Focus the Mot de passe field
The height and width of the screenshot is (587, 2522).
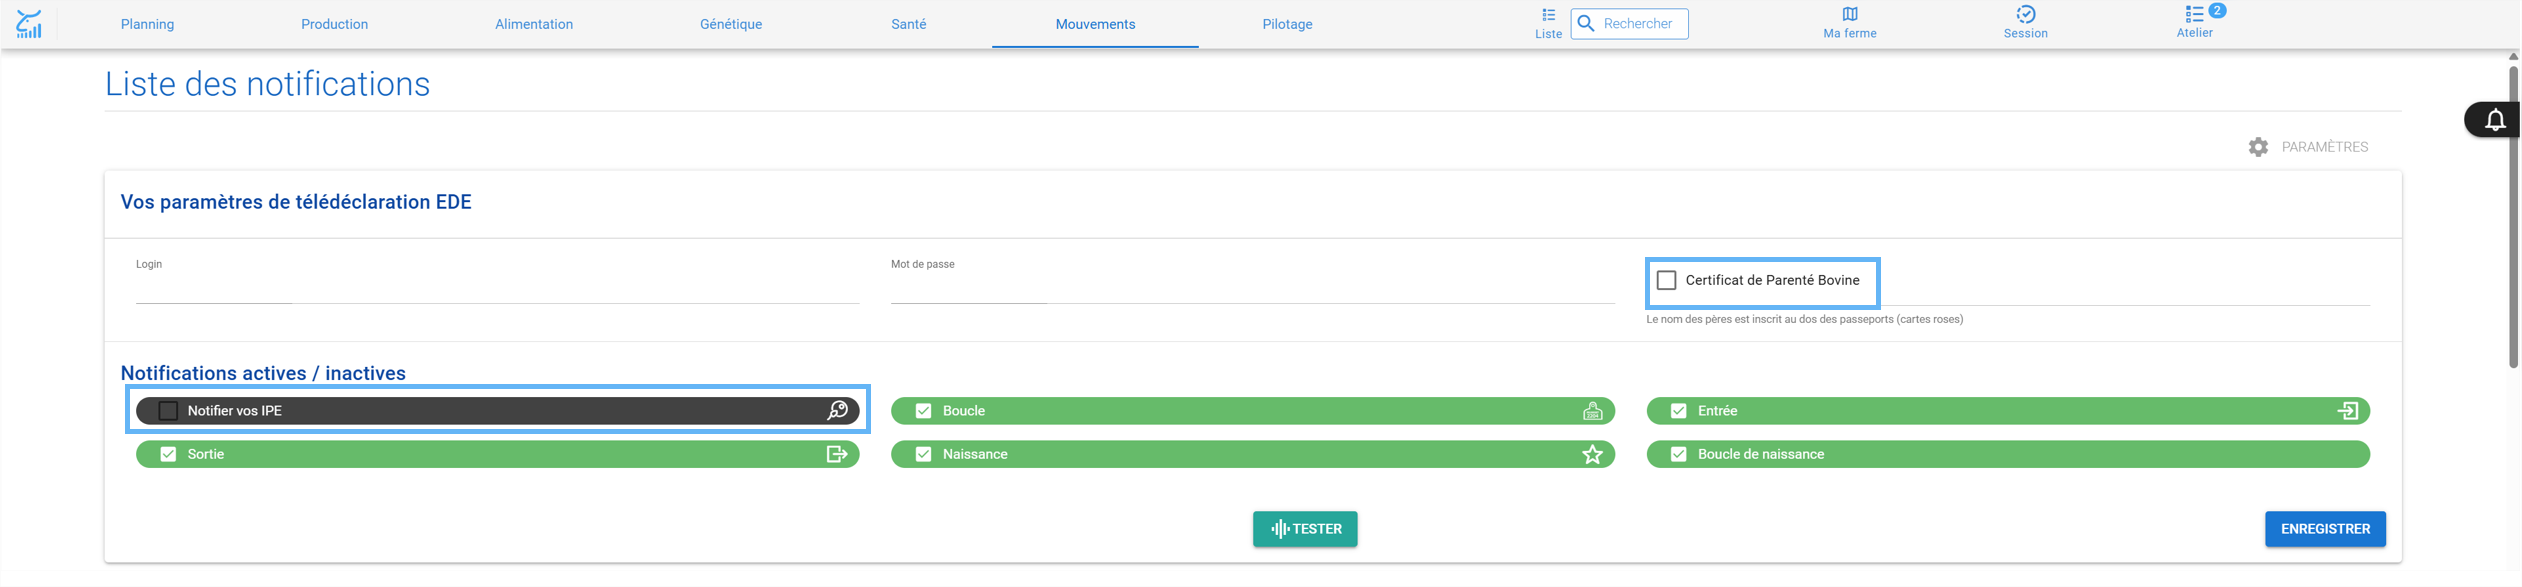click(1252, 290)
